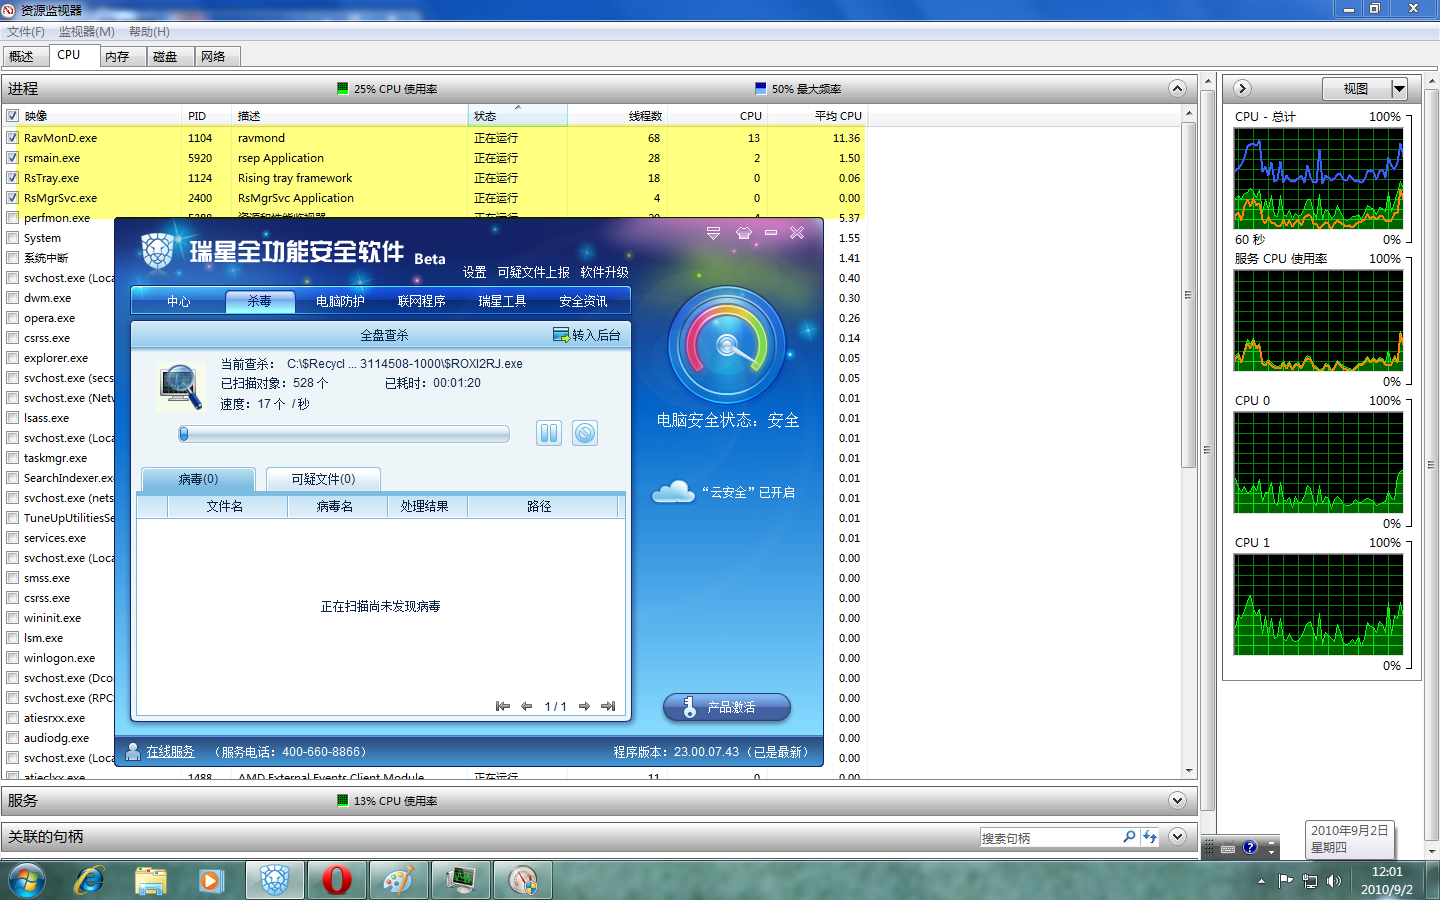Click the cloud security (云安全) cloud icon

point(673,492)
